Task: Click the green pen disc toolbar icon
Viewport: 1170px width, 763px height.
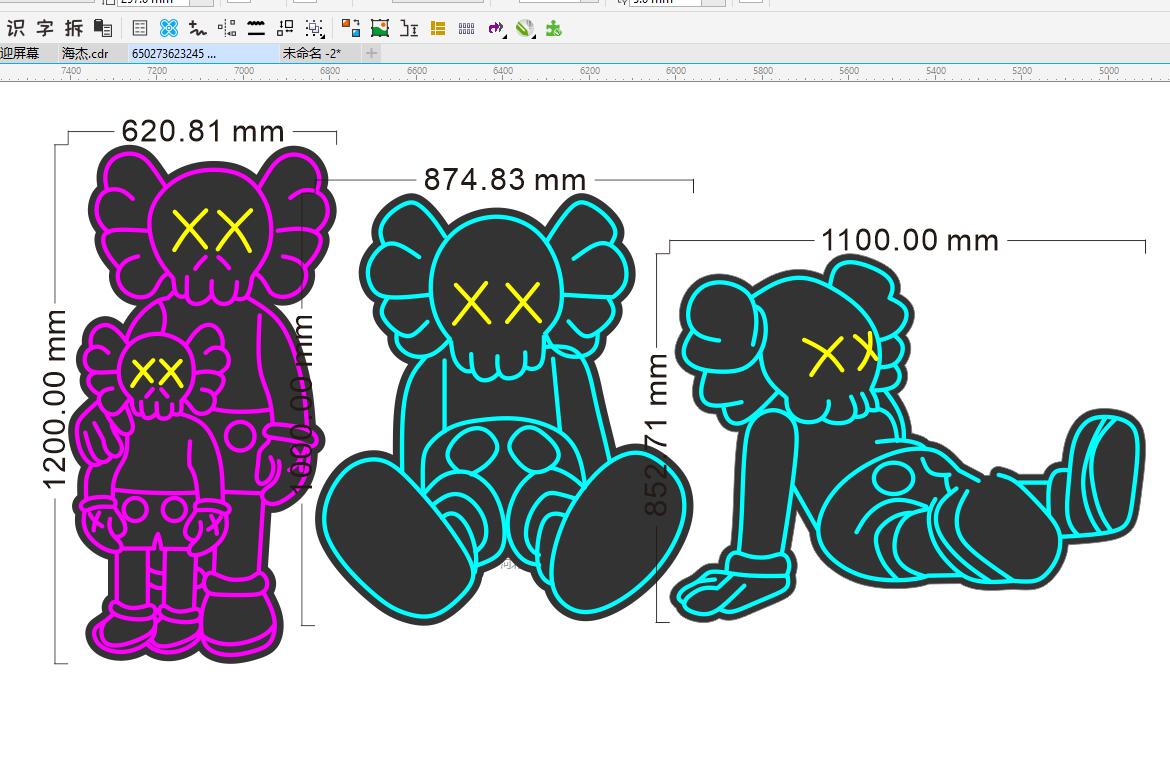Action: (525, 28)
